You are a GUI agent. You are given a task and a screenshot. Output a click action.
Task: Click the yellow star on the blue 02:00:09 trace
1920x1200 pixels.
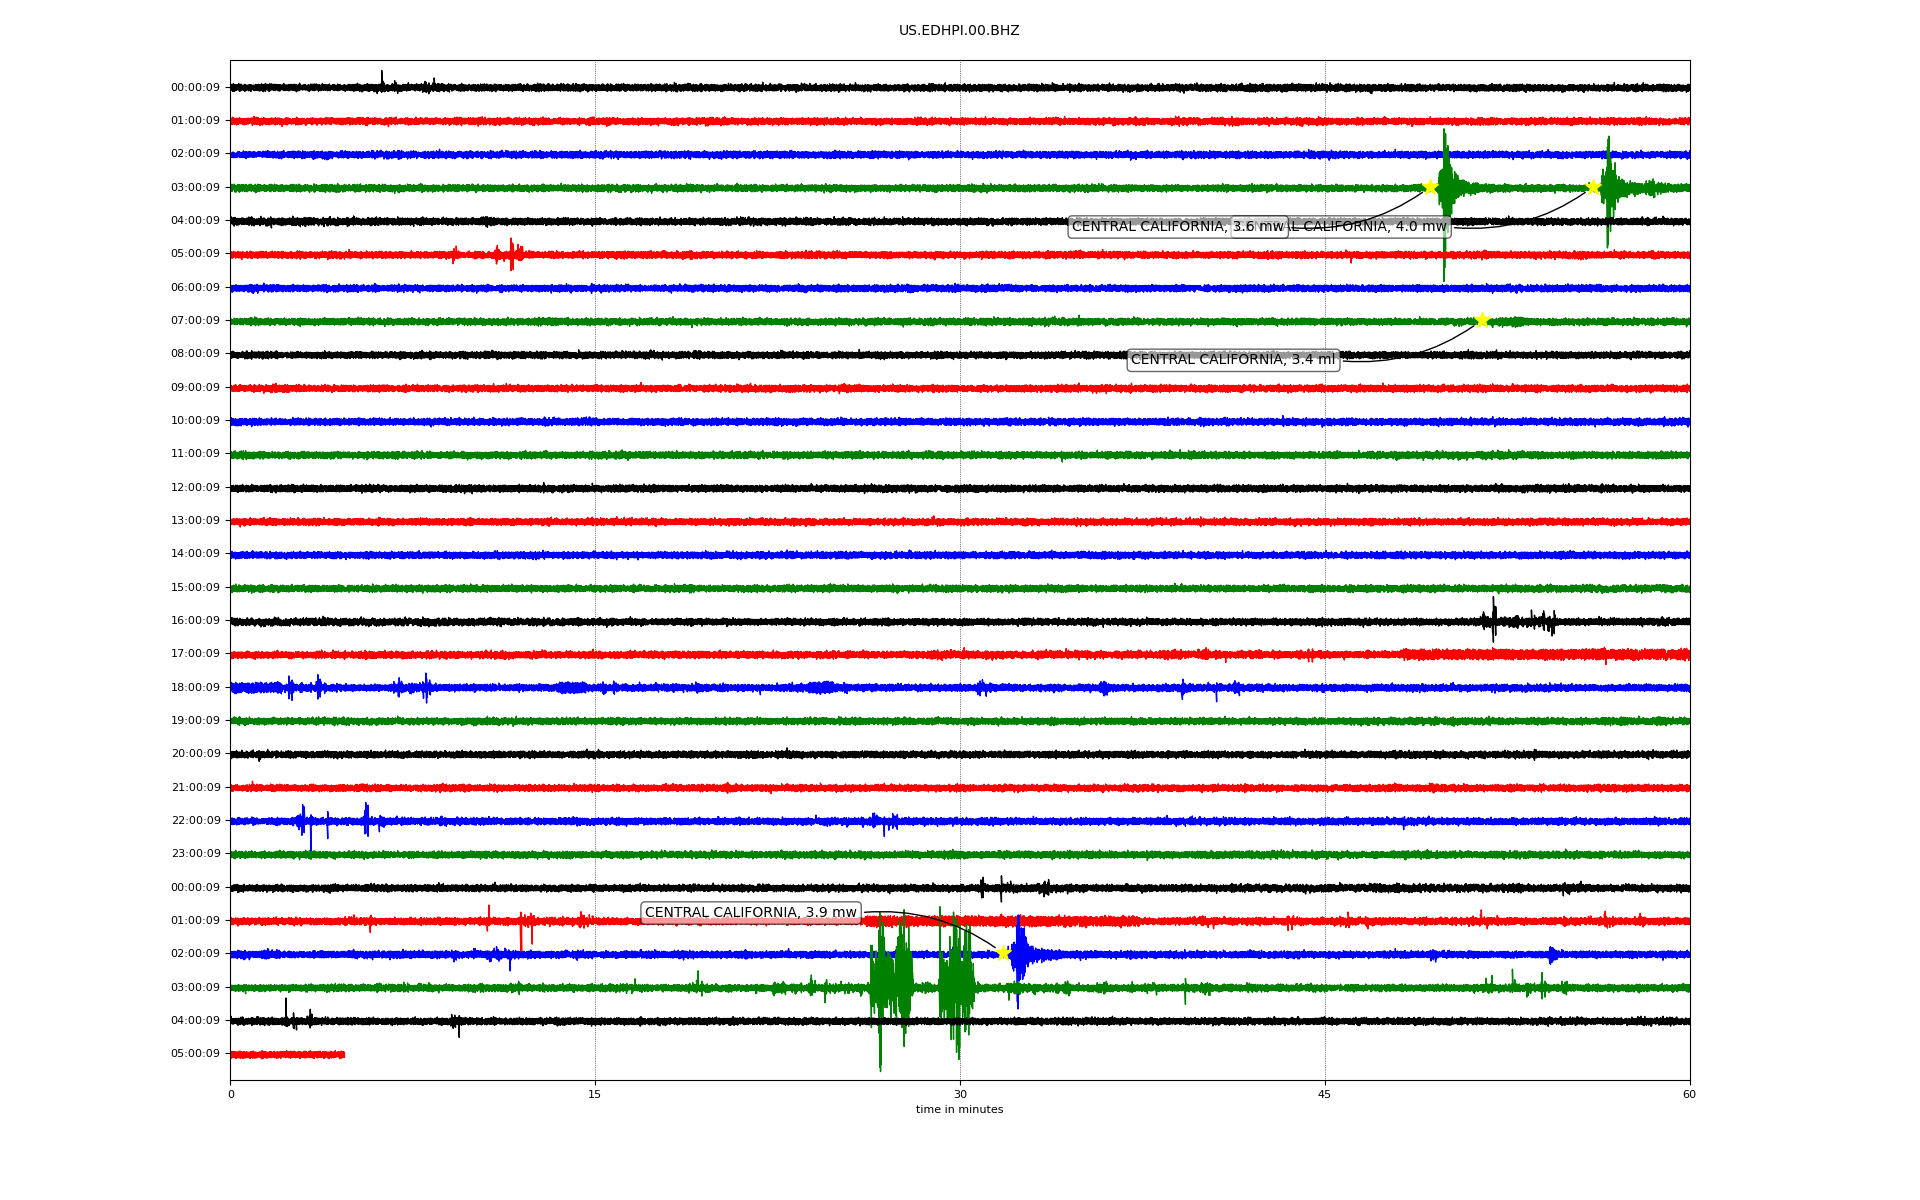(1003, 953)
